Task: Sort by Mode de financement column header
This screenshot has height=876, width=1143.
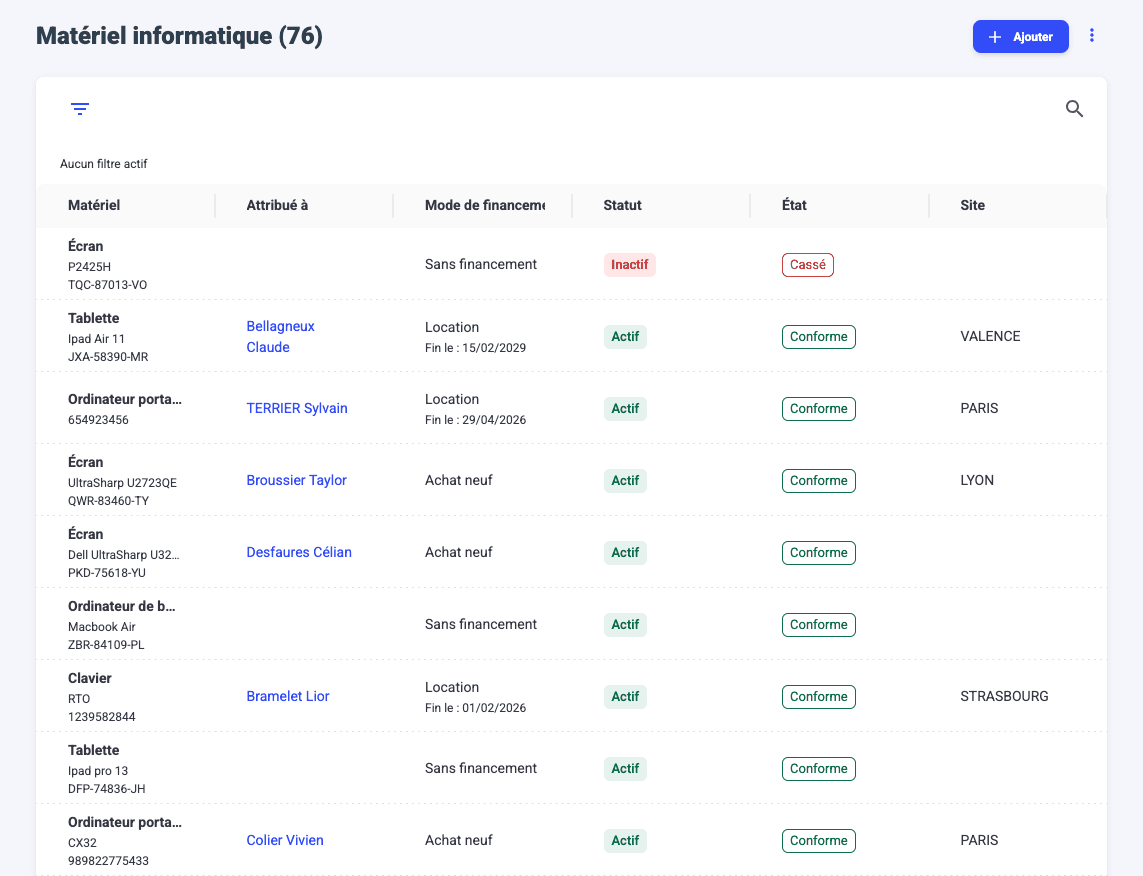Action: tap(485, 206)
